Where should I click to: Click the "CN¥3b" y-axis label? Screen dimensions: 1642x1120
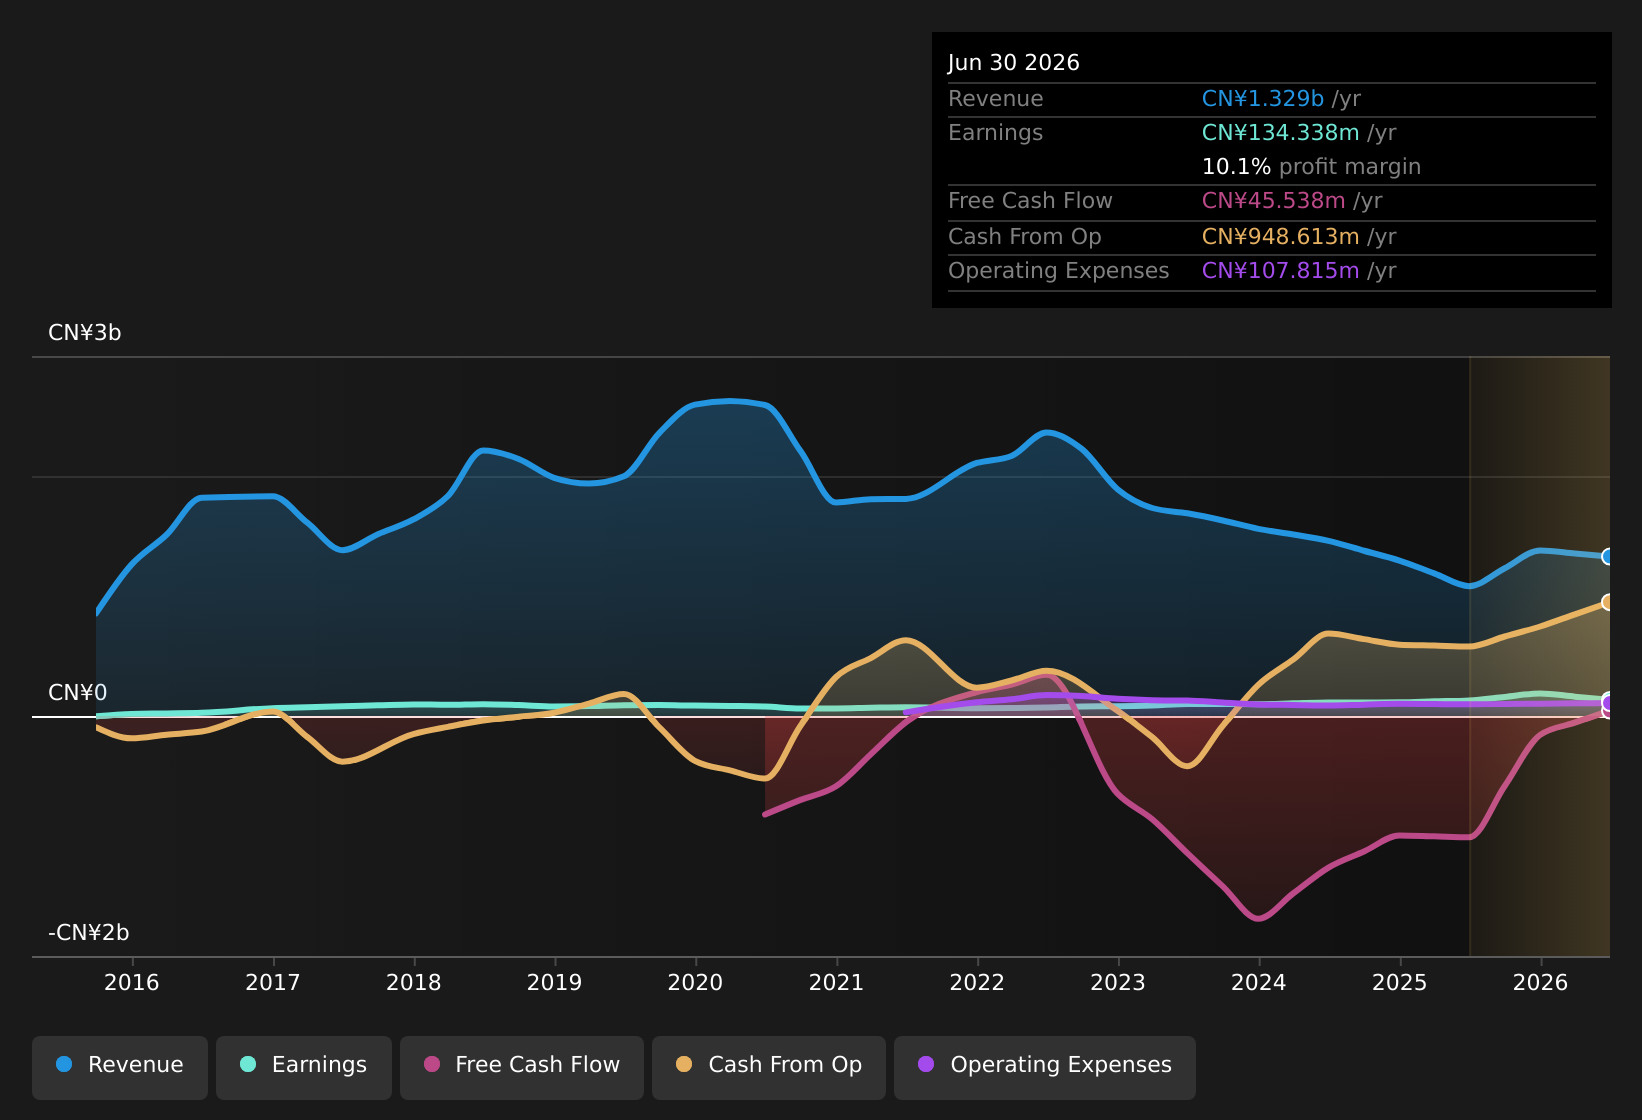click(x=85, y=333)
